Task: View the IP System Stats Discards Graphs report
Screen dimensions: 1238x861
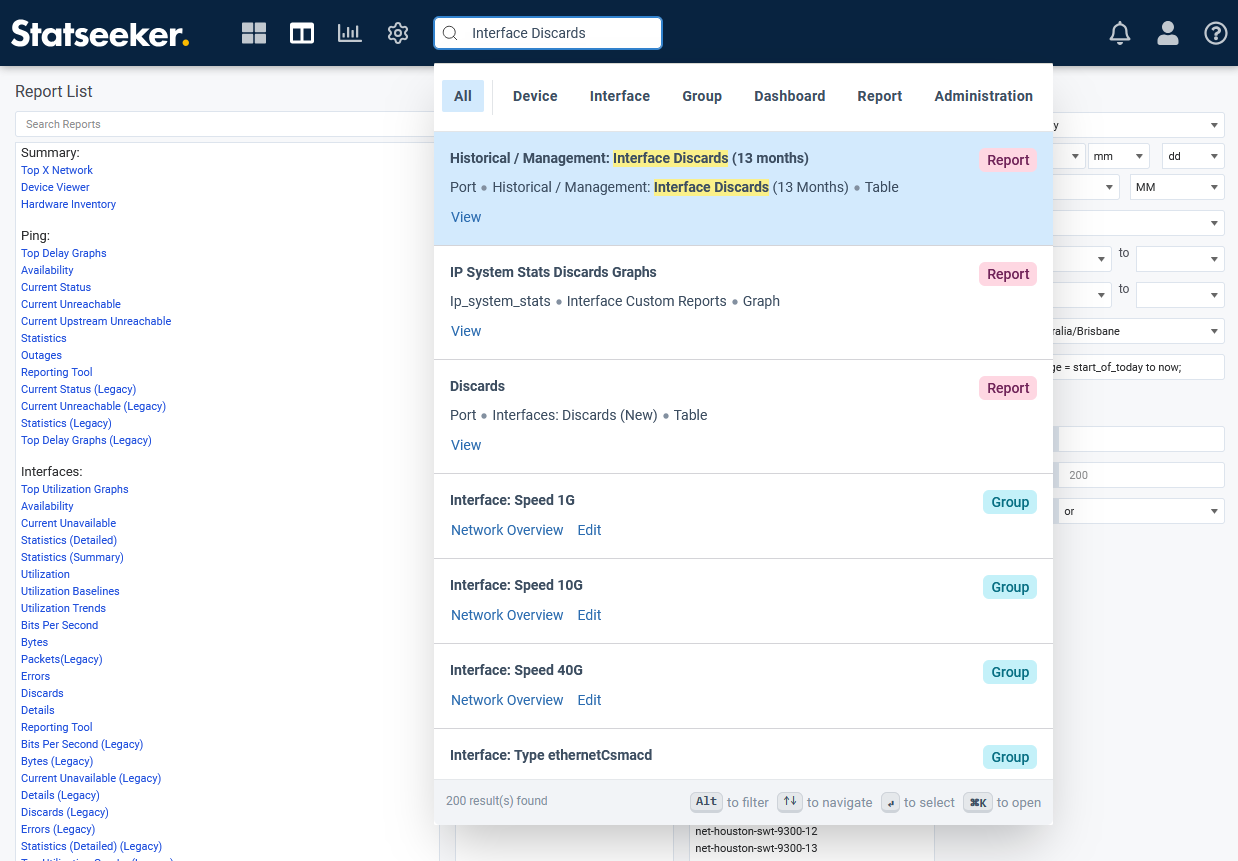Action: [x=466, y=331]
